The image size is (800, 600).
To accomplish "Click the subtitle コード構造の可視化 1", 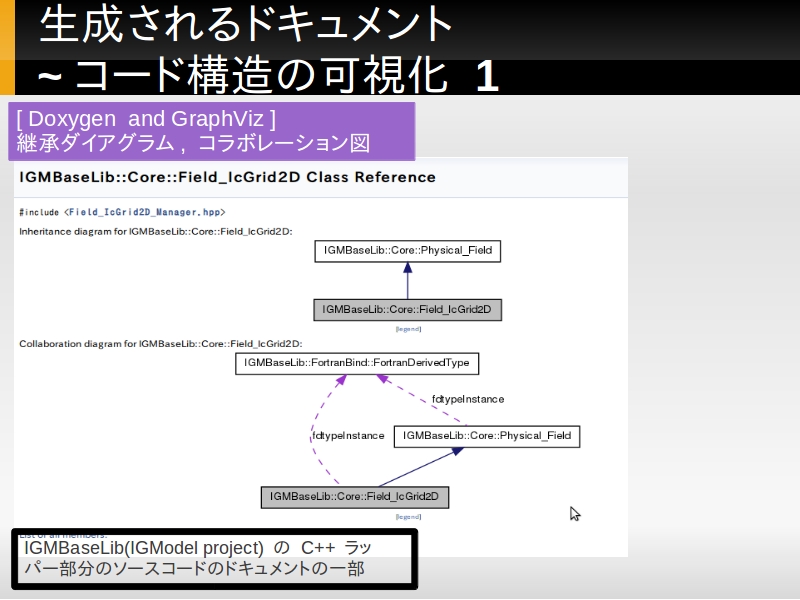I will (x=268, y=76).
